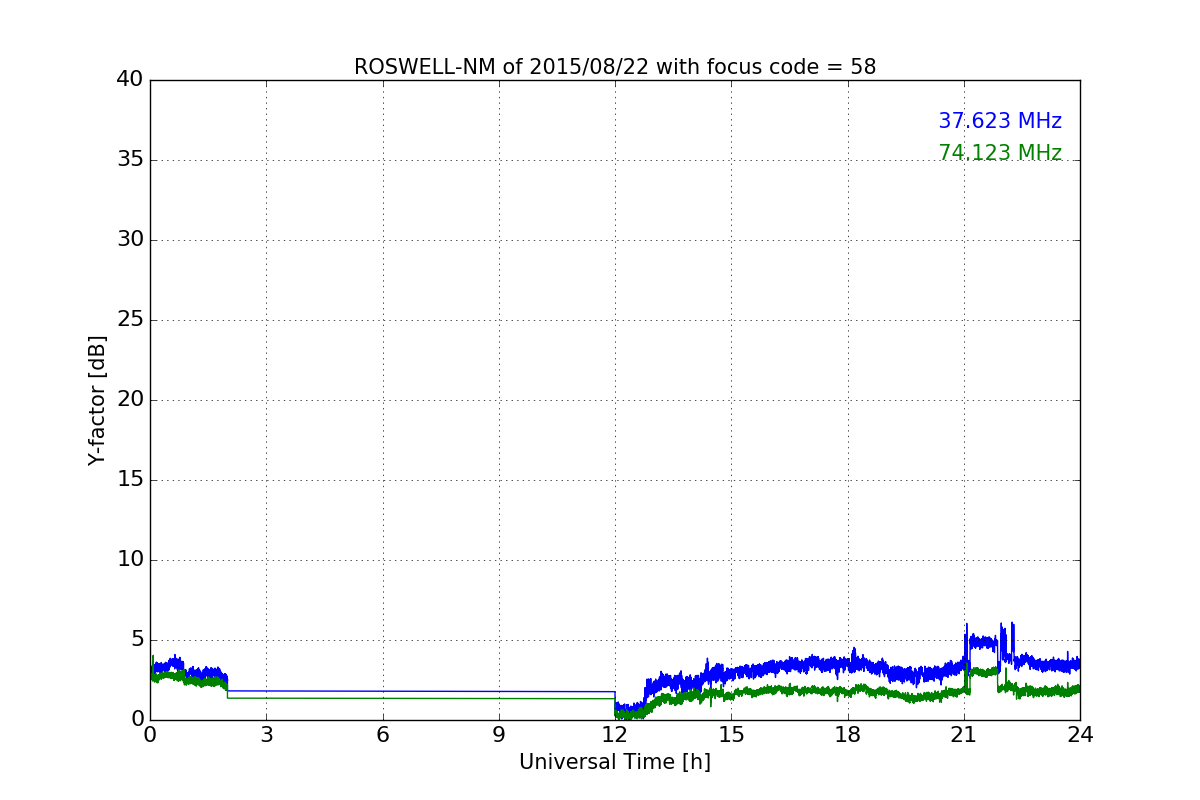Click y-axis tick label '30'

click(130, 239)
